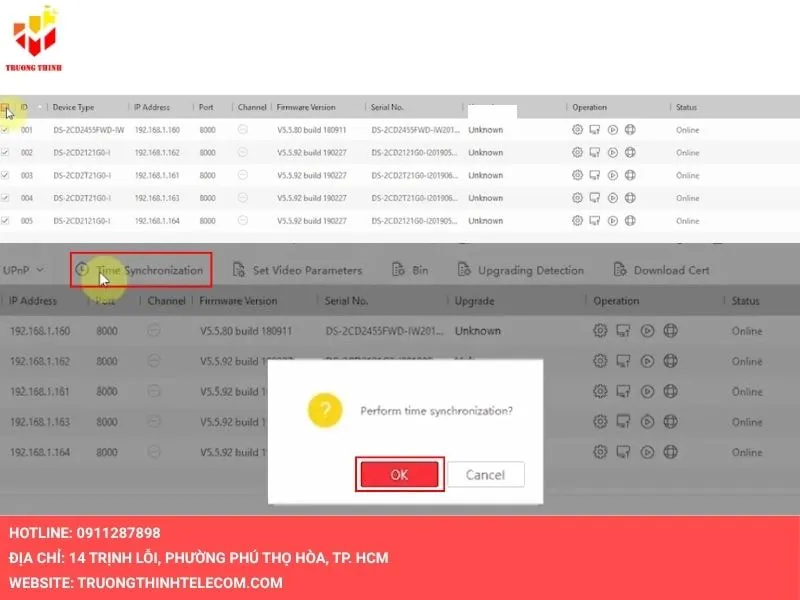Click gear icon in enlarged 192.168.1.160 row
800x600 pixels.
(600, 331)
